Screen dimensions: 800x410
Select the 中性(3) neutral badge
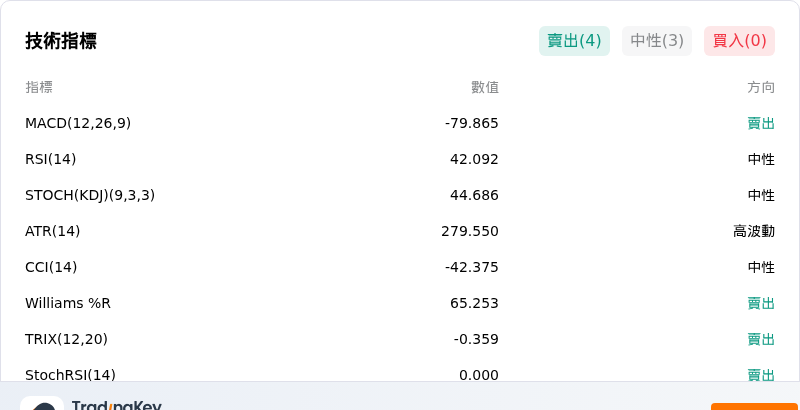[x=657, y=41]
